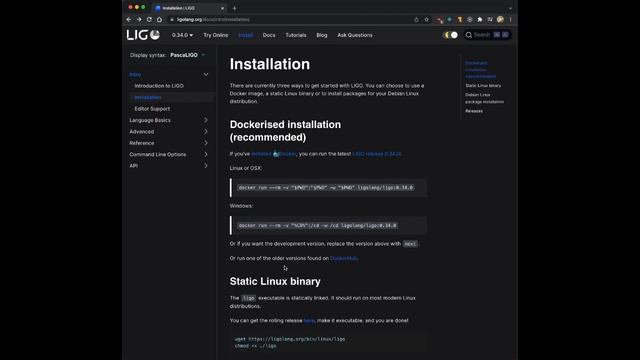
Task: Expand Command Line Options section
Action: click(206, 154)
